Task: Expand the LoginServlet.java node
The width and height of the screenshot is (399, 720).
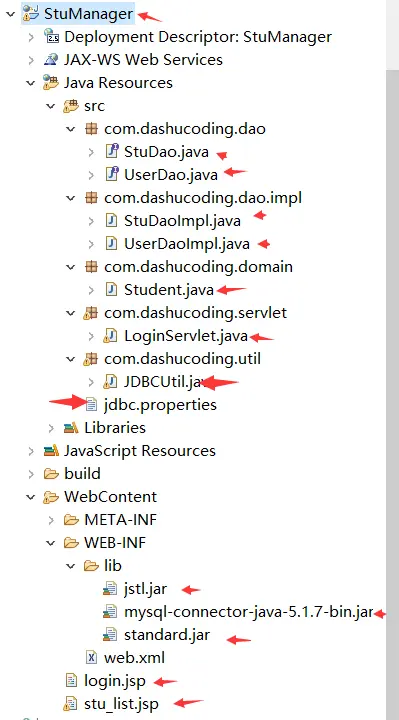Action: coord(91,336)
